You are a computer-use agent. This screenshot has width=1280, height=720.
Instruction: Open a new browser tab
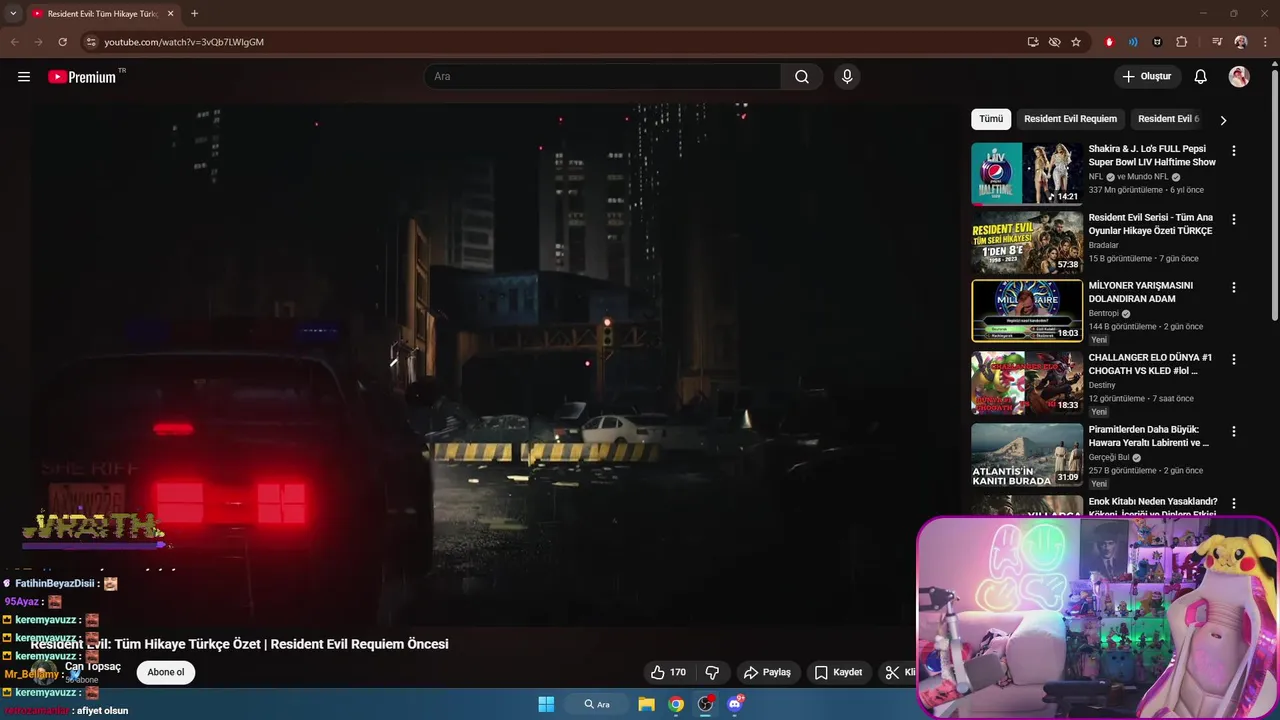coord(194,14)
